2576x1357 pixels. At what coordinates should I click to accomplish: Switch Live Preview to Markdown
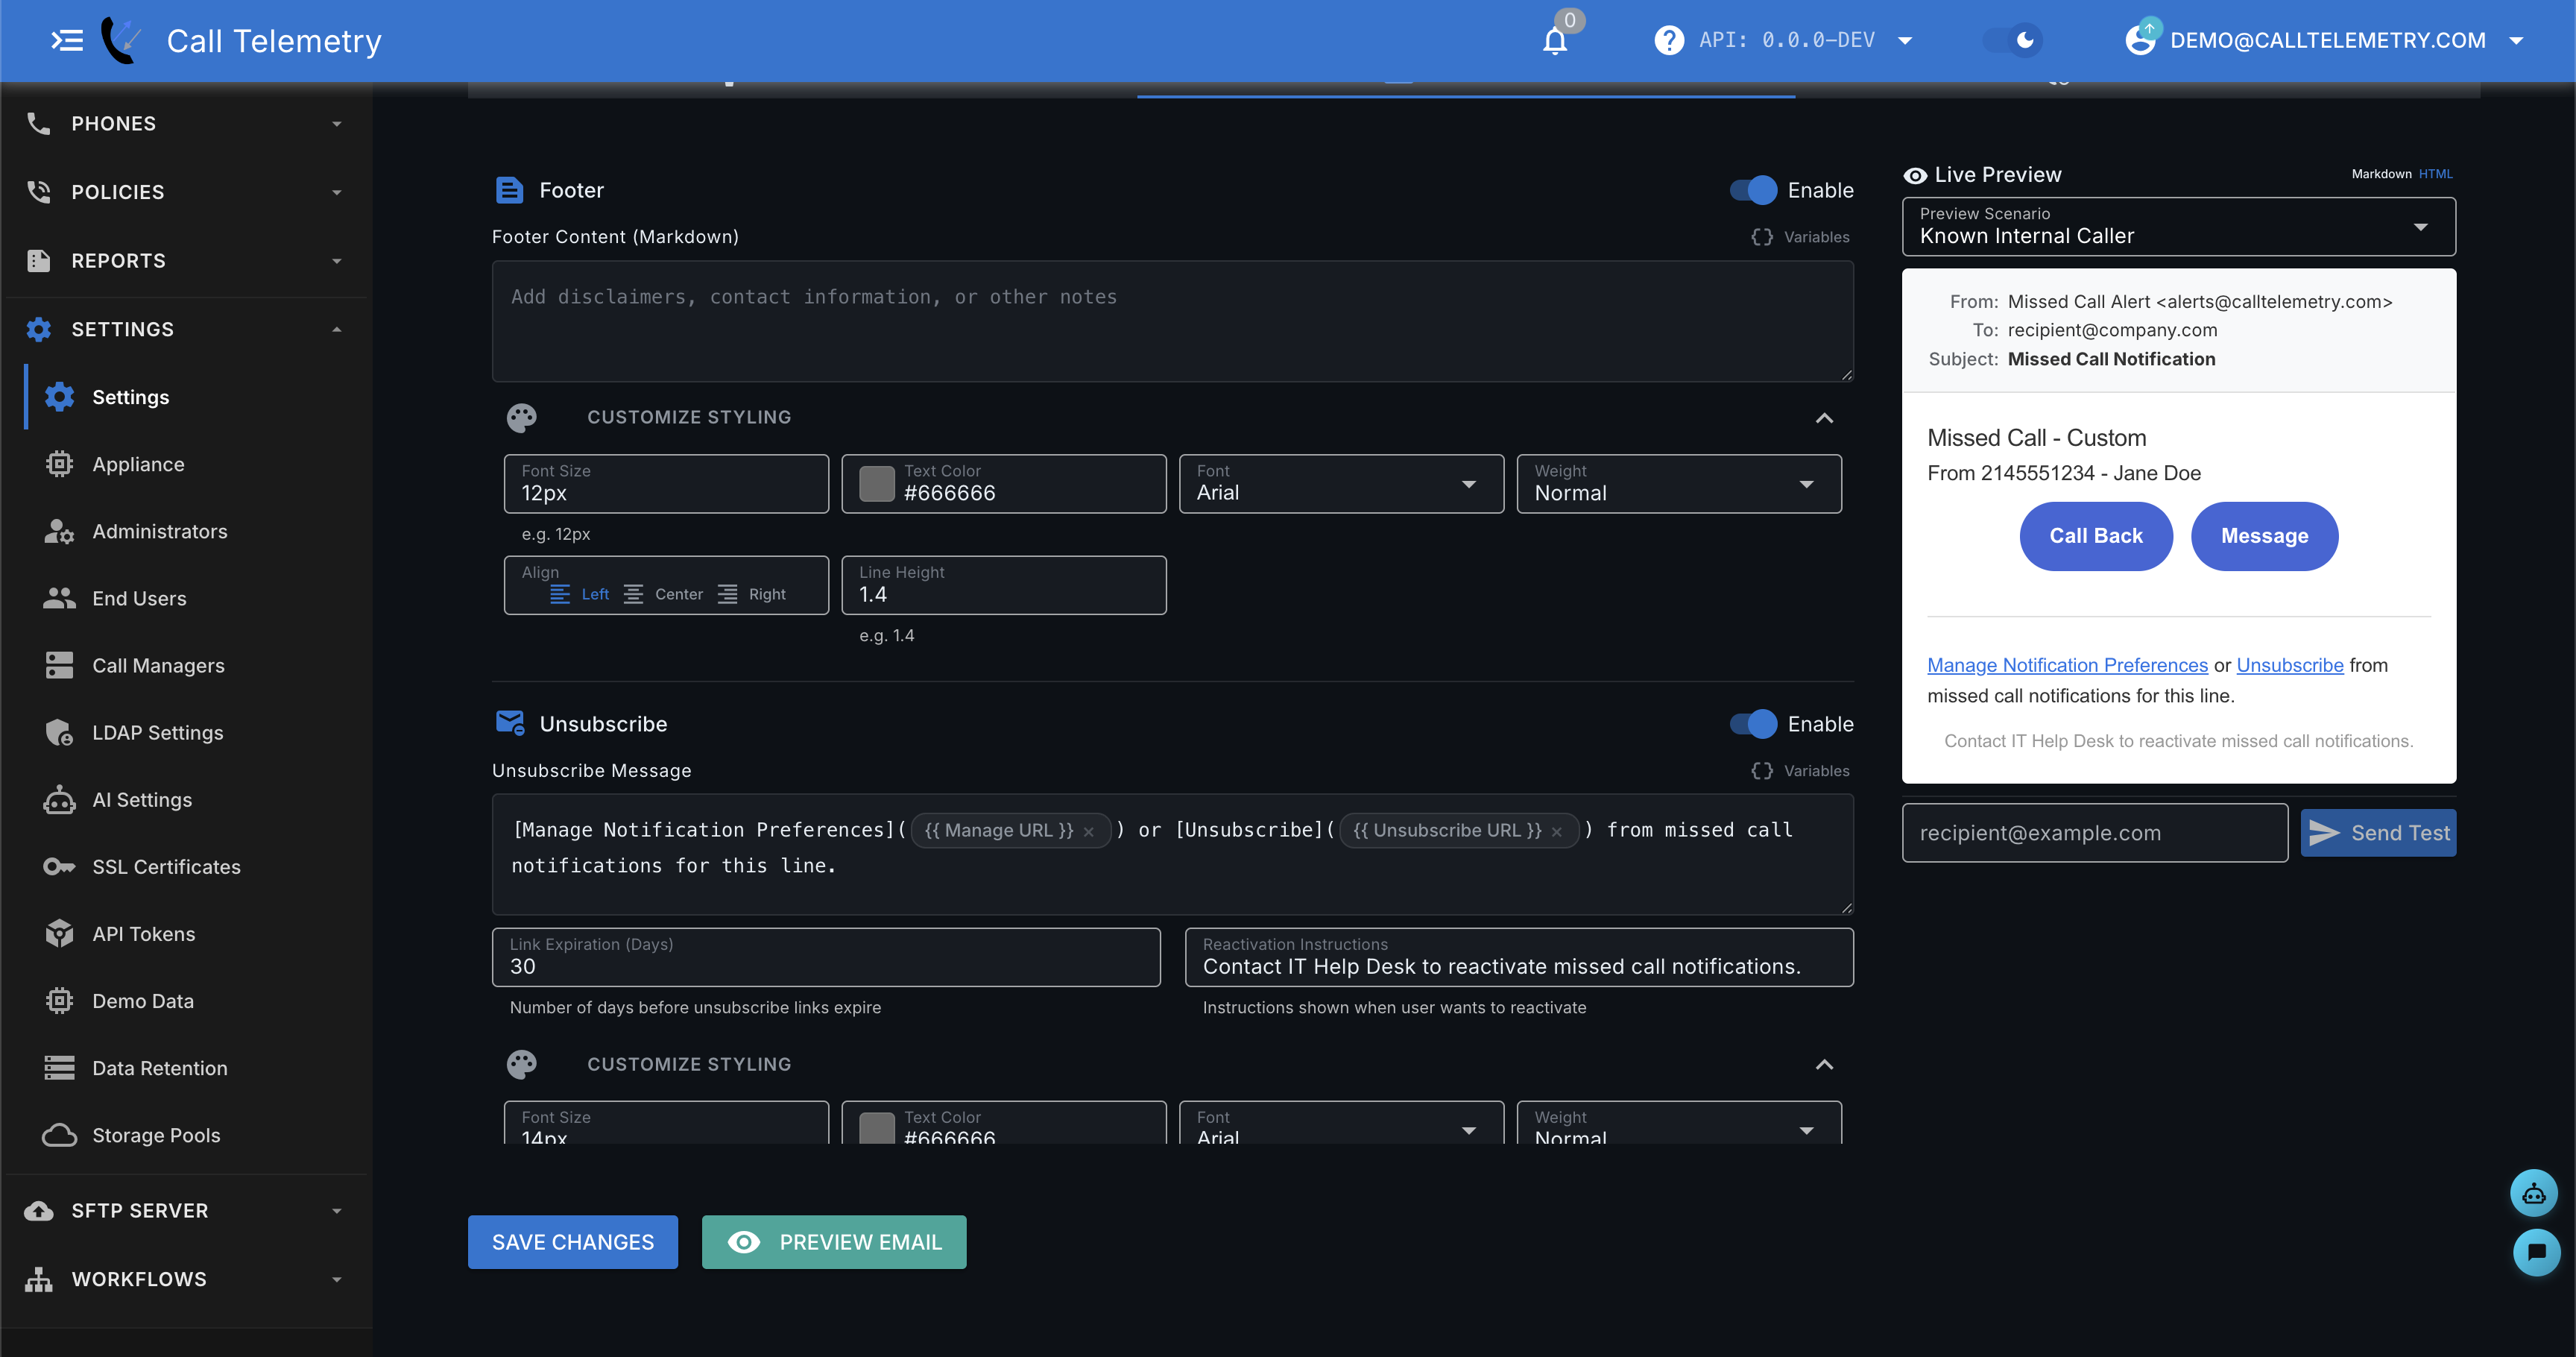tap(2381, 174)
